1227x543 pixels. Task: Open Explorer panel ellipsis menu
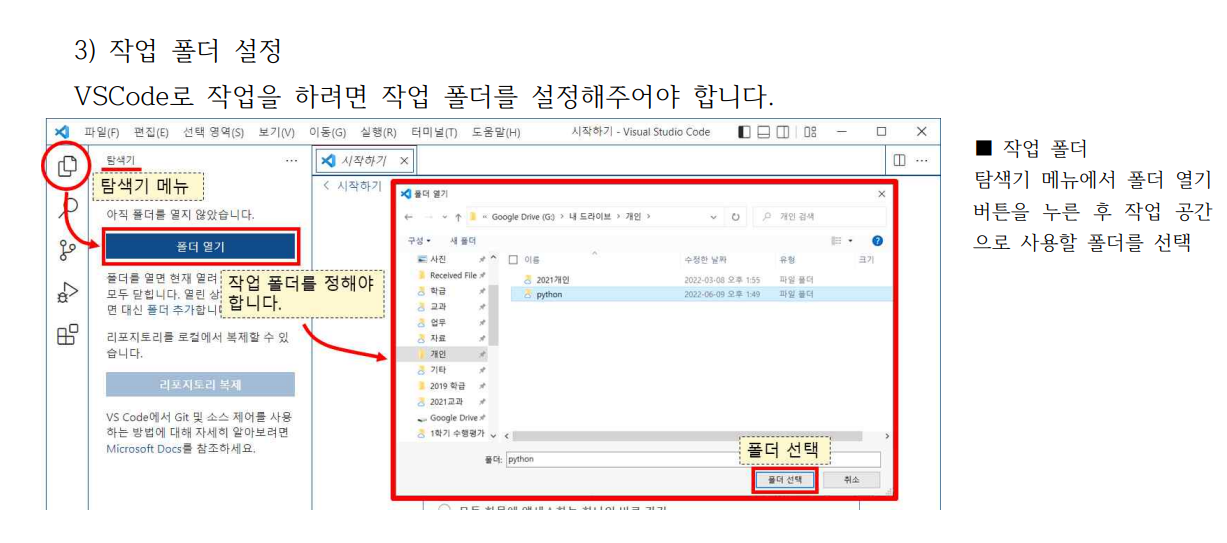tap(291, 160)
